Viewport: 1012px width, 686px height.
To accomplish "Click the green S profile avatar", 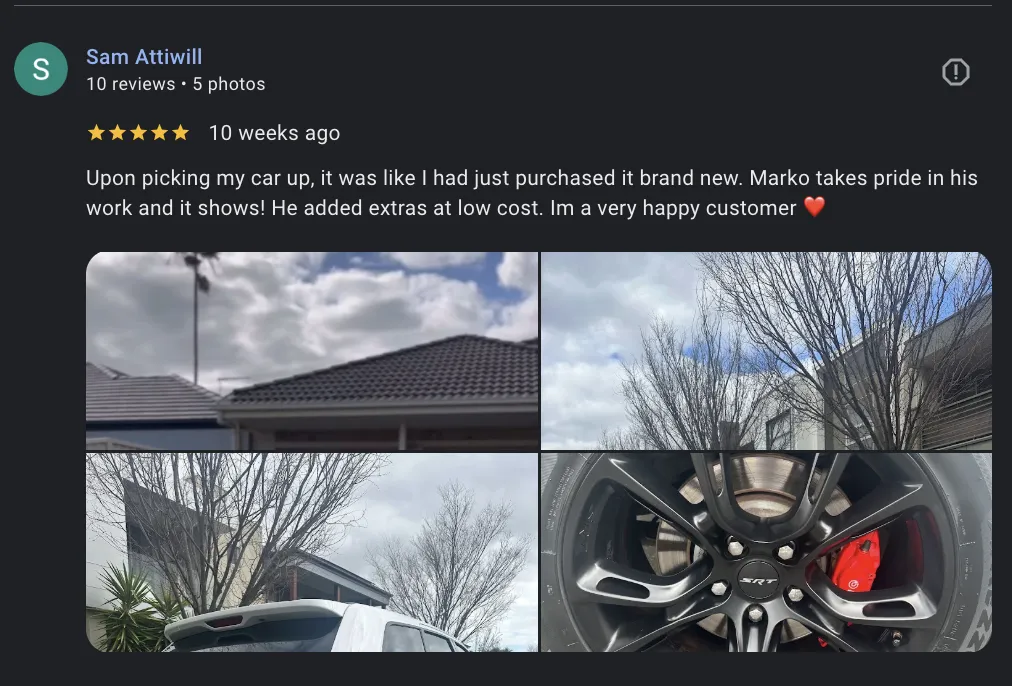I will 41,69.
